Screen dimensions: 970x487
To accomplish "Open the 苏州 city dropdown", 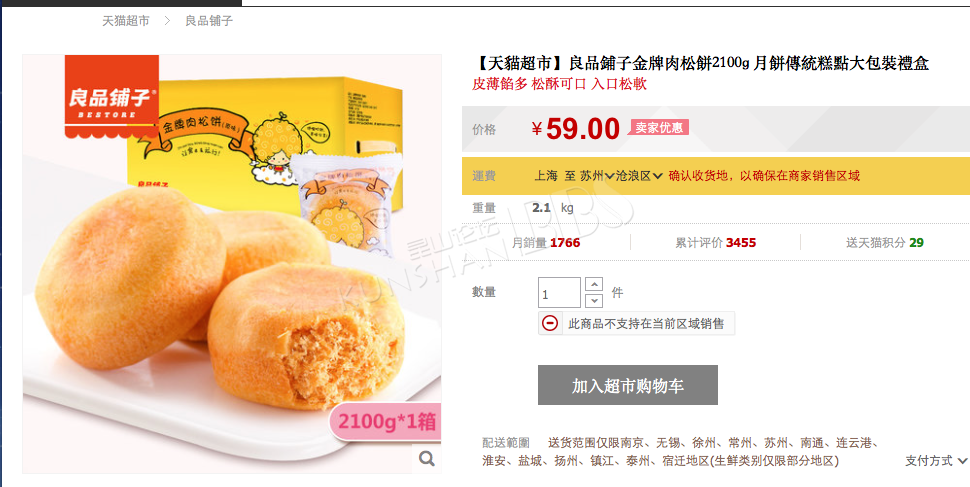I will click(x=597, y=176).
